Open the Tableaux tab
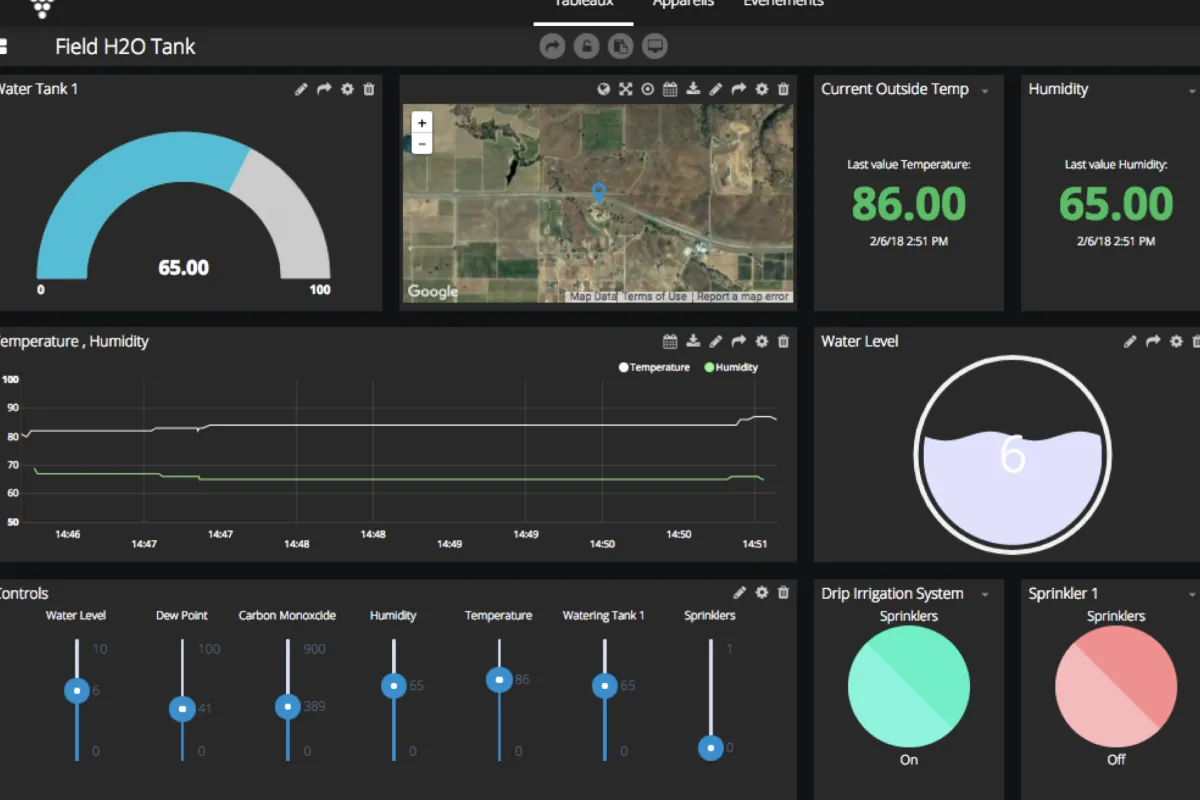This screenshot has width=1200, height=800. point(583,4)
